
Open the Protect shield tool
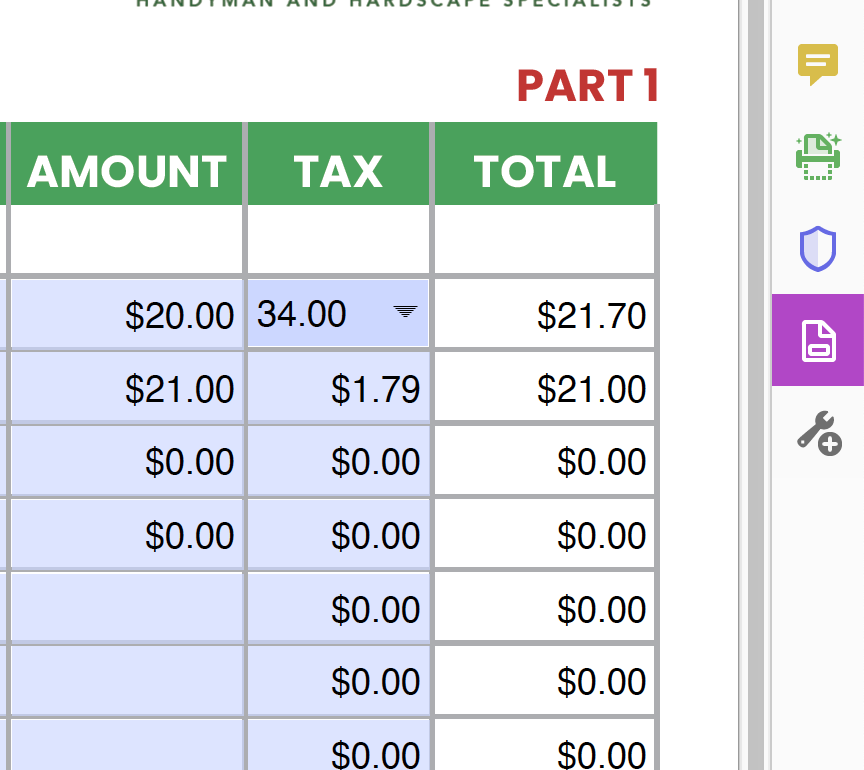[817, 248]
